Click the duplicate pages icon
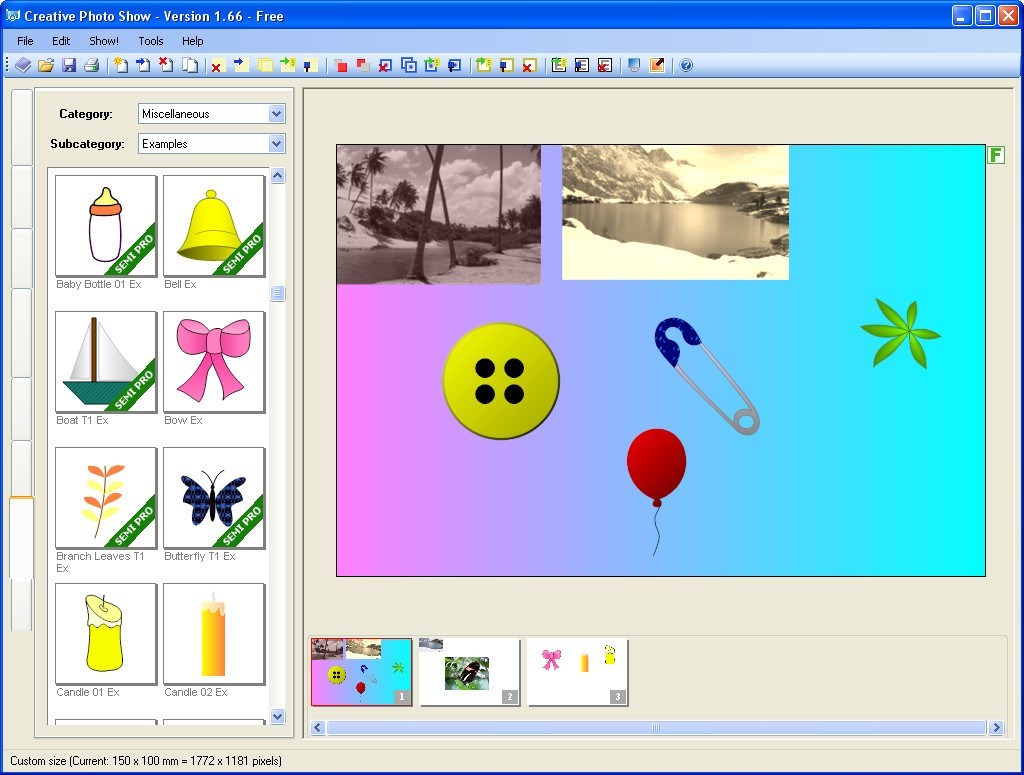The image size is (1024, 775). click(189, 65)
